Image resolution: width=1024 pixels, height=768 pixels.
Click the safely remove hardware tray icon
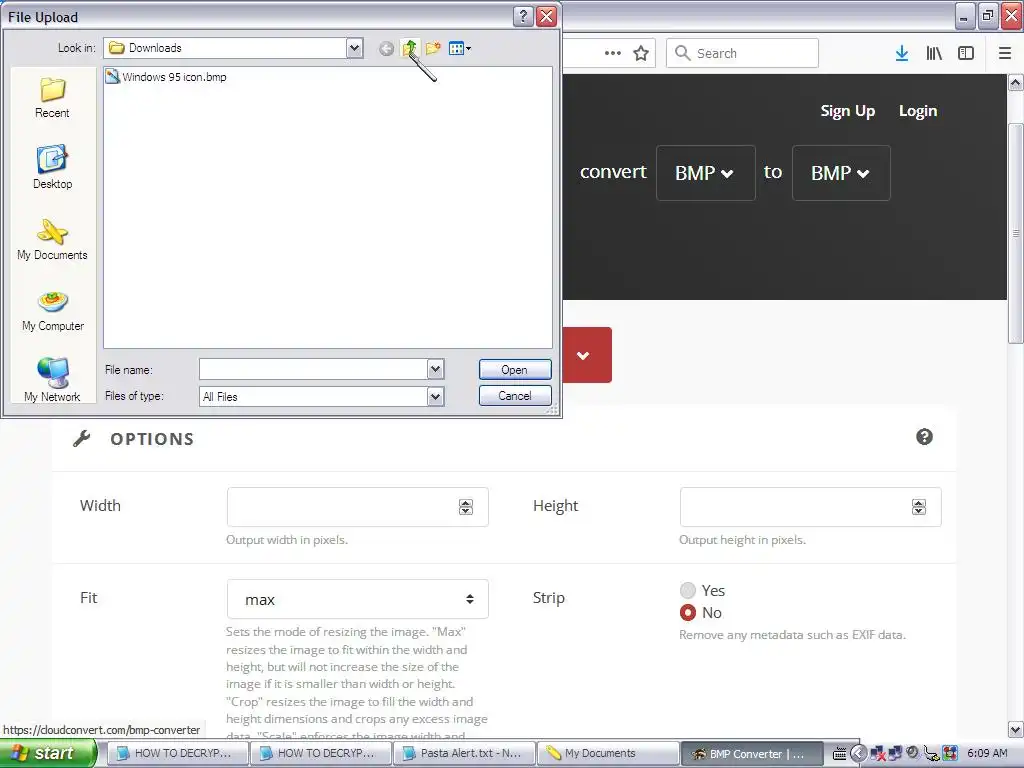coord(931,754)
